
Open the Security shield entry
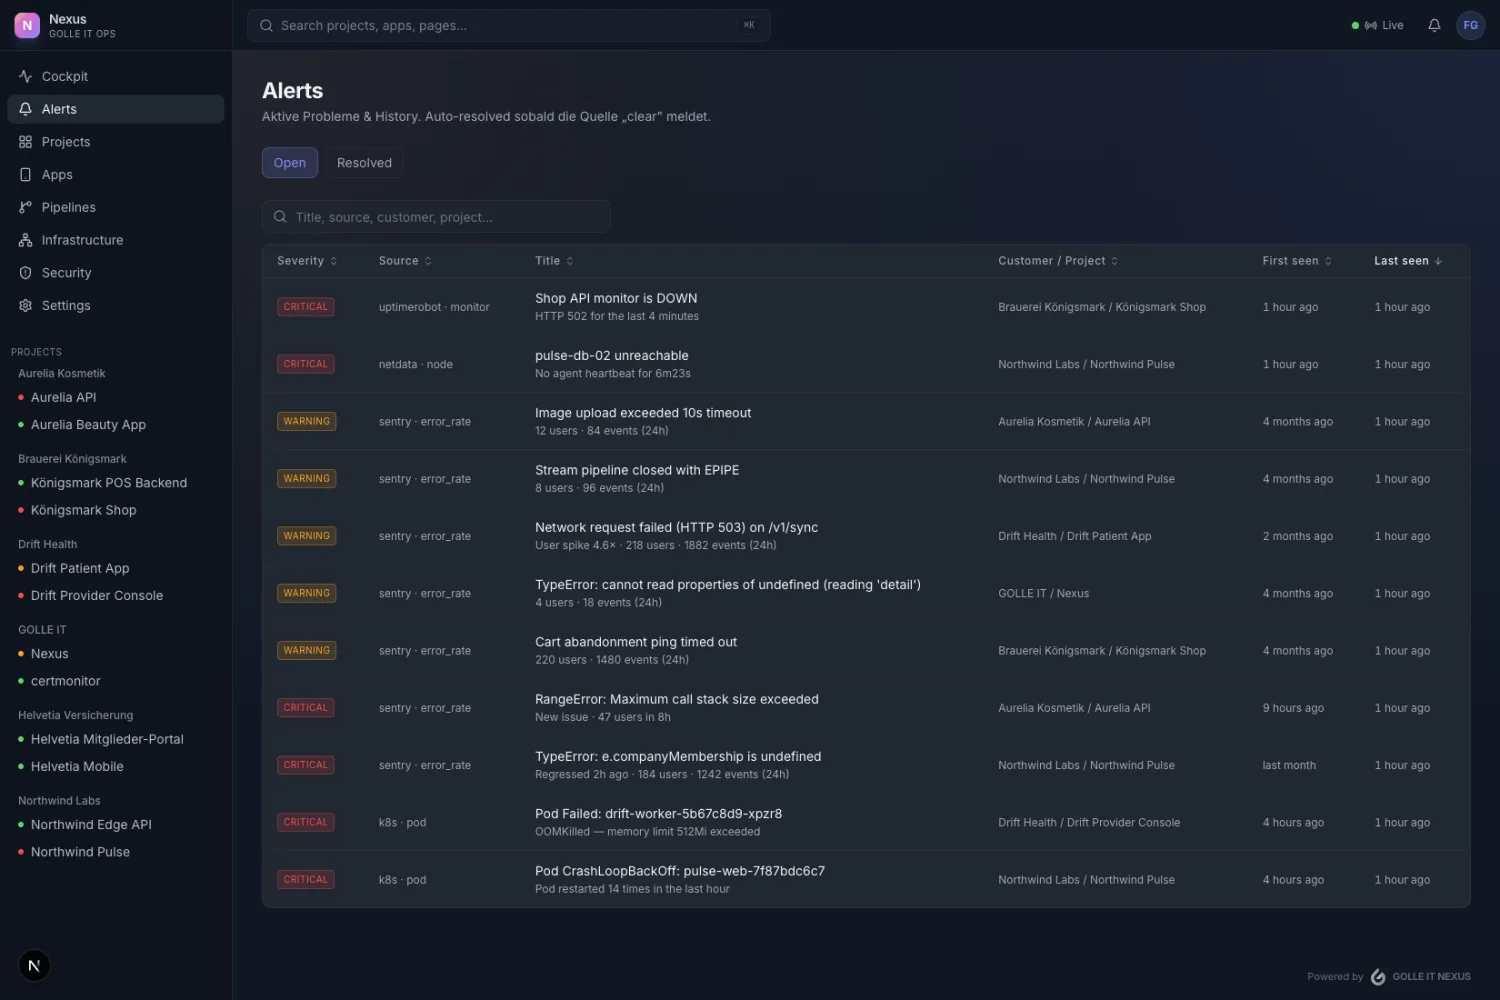pyautogui.click(x=116, y=272)
